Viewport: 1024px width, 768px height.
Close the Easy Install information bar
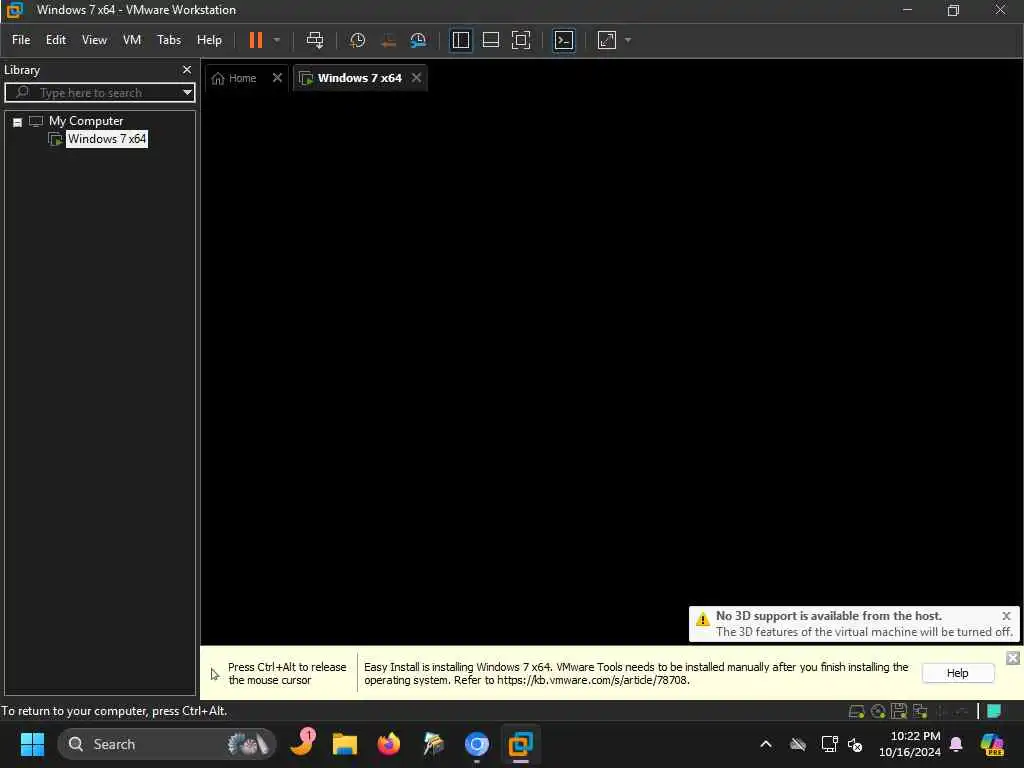[1013, 658]
